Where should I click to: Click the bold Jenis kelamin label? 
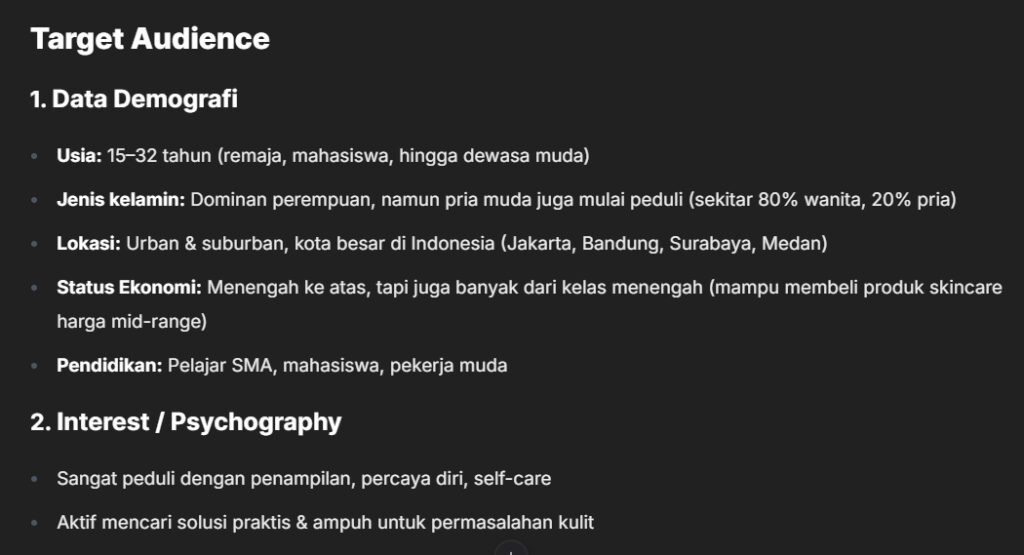pos(121,200)
